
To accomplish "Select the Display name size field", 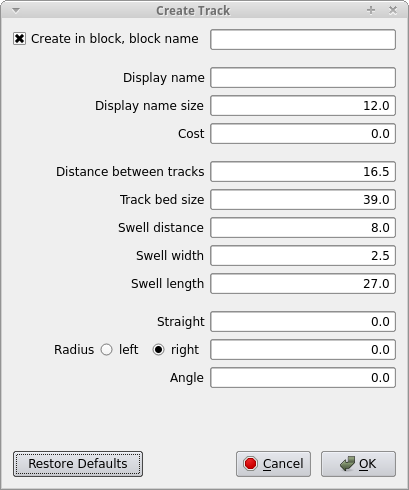I will tap(303, 106).
